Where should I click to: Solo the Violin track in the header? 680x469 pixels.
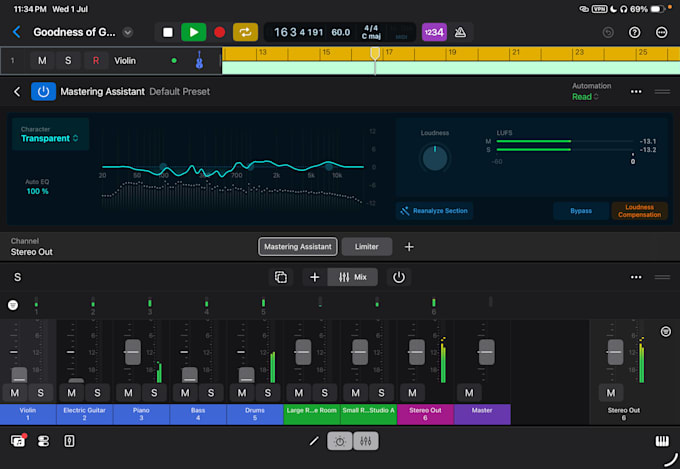point(68,61)
